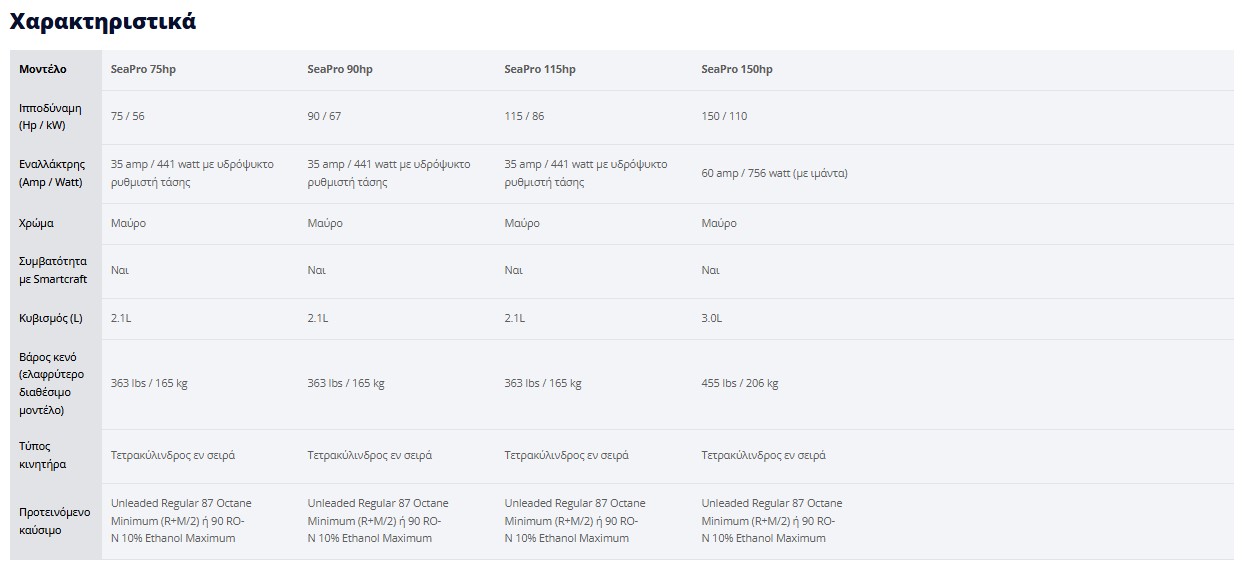Click the Εναλλάκτης (Amp / Watt) row label

pyautogui.click(x=52, y=173)
